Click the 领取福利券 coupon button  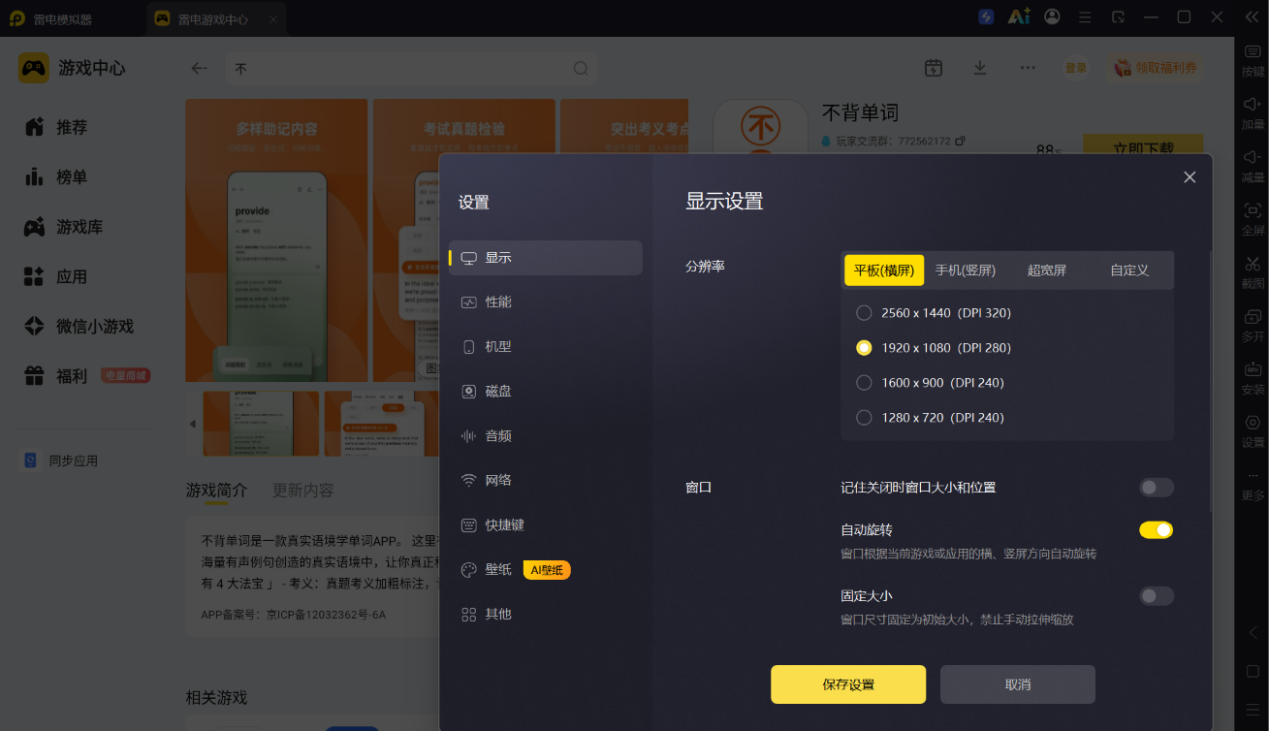pyautogui.click(x=1156, y=68)
